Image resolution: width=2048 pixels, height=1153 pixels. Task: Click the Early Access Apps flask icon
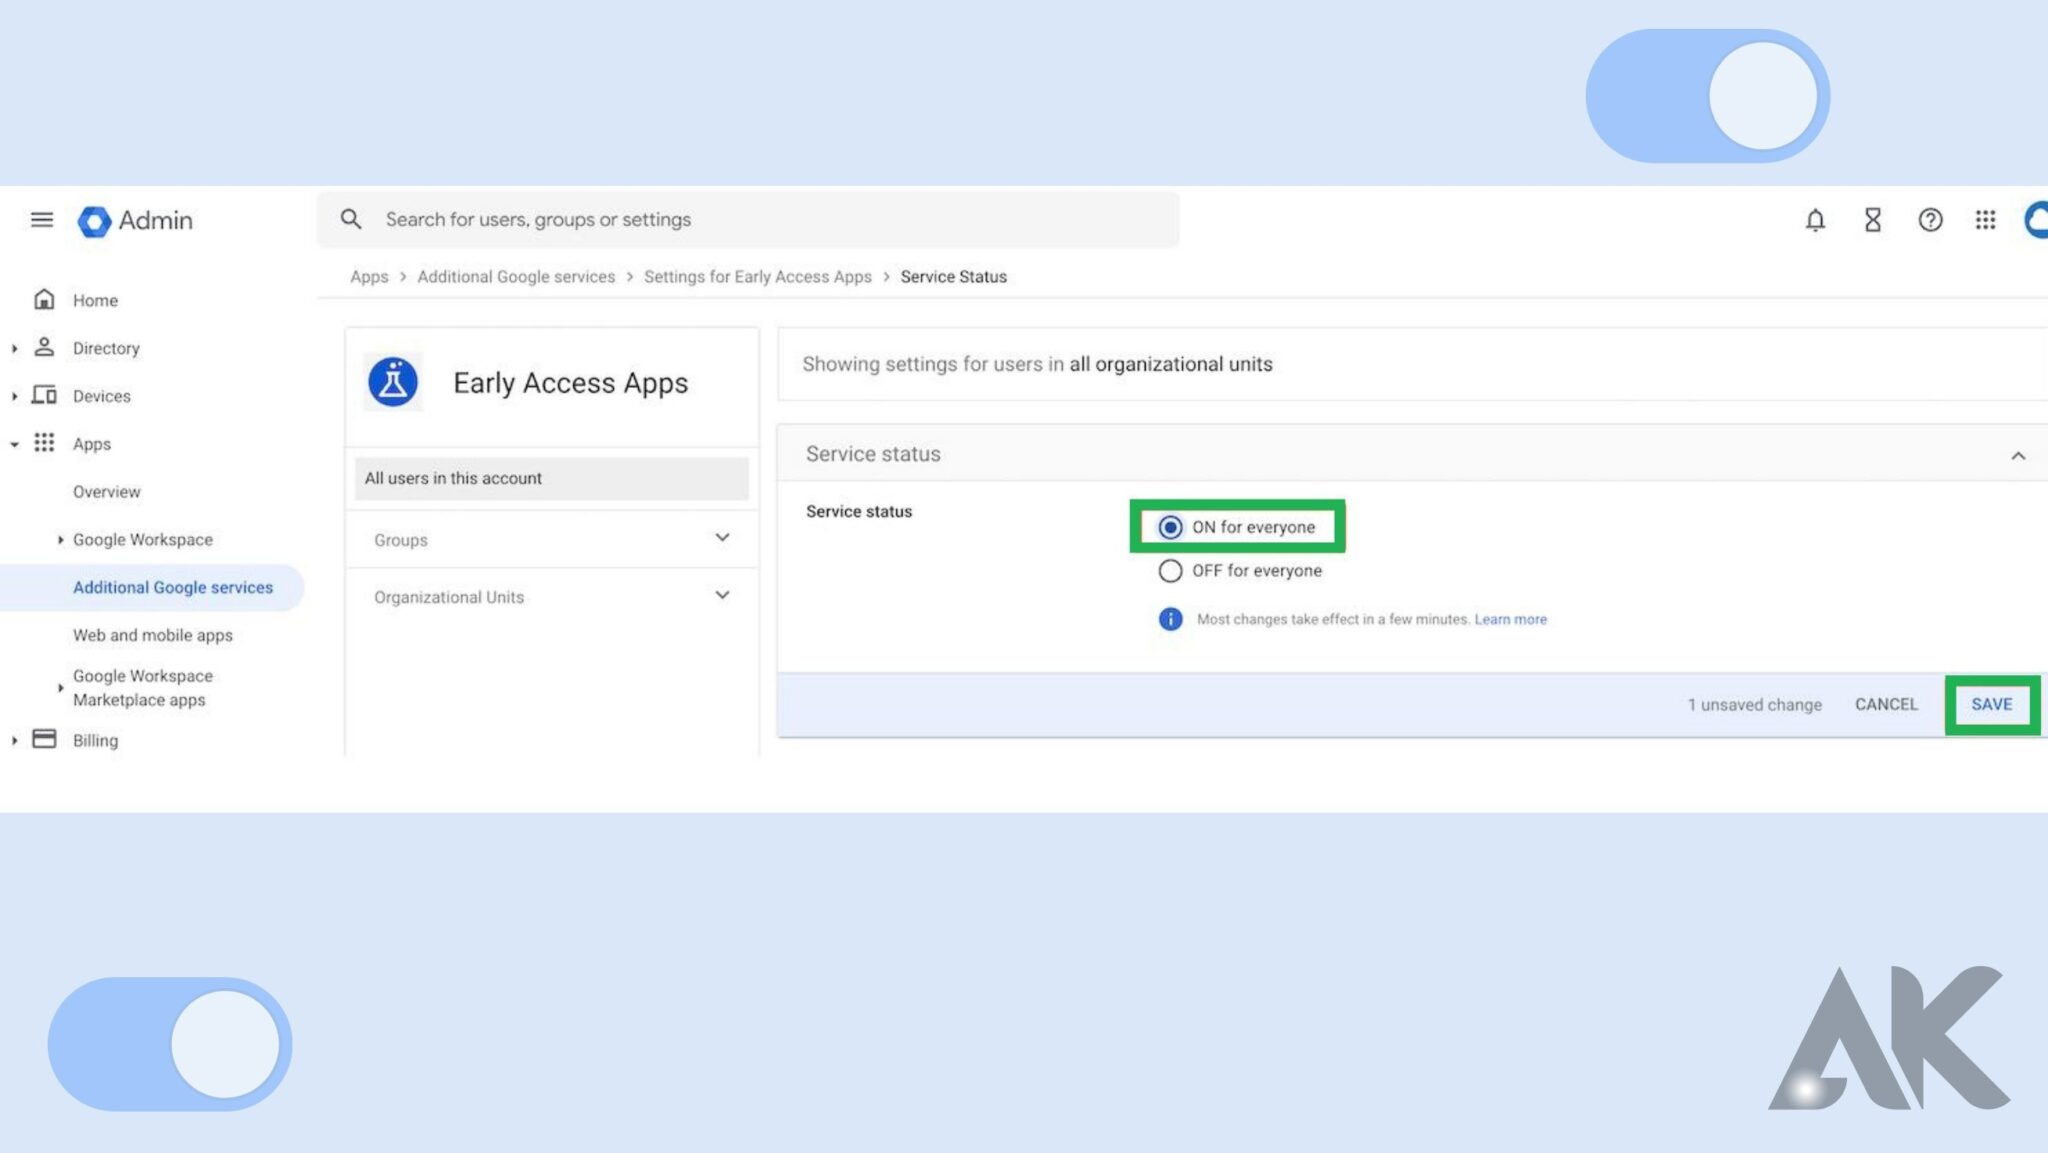click(x=393, y=381)
